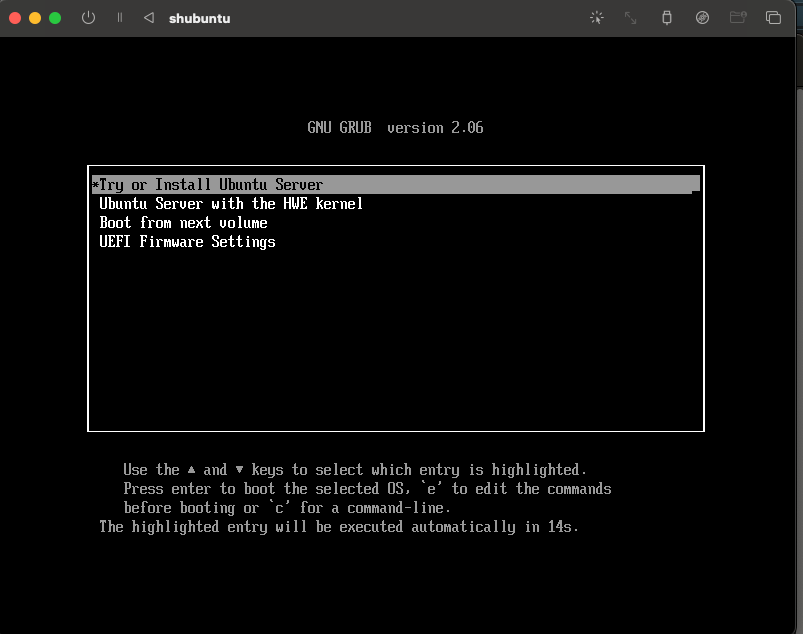Click the 'GNU GRUB version 2.06' heading
The image size is (803, 634).
coord(395,128)
